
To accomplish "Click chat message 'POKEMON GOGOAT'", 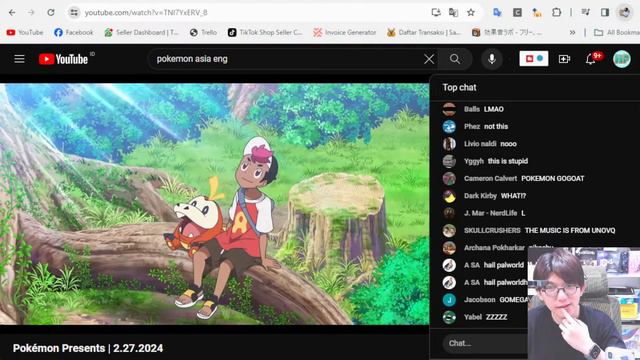I will coord(553,178).
